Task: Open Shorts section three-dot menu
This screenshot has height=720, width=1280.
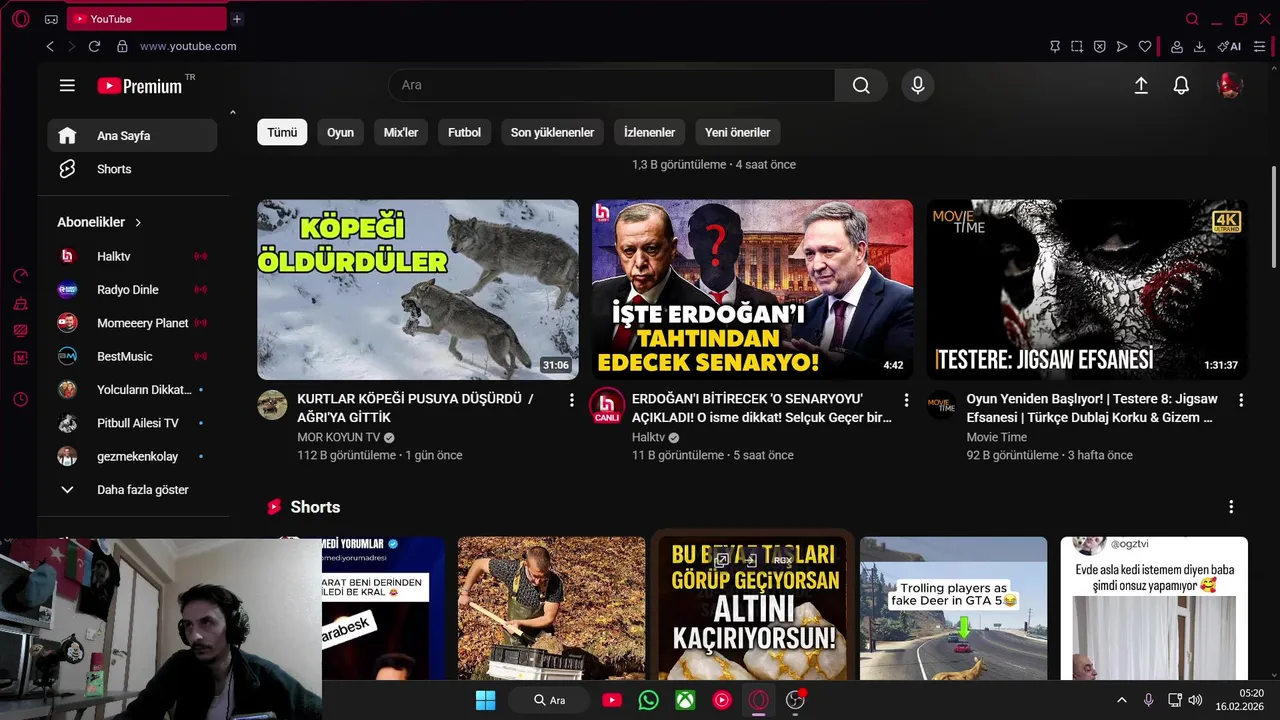Action: coord(1231,507)
